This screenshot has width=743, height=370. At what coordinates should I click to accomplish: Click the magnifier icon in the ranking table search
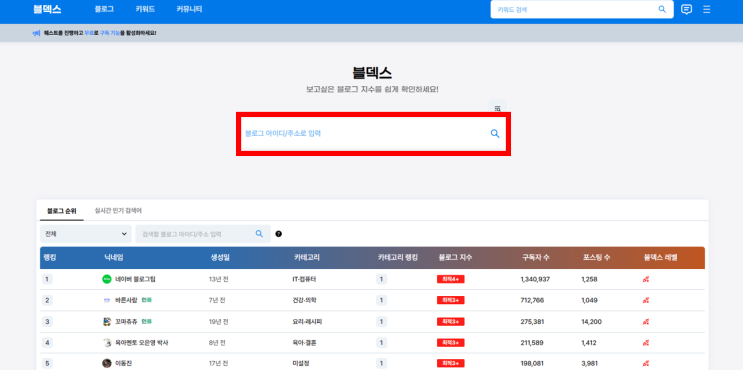(259, 234)
